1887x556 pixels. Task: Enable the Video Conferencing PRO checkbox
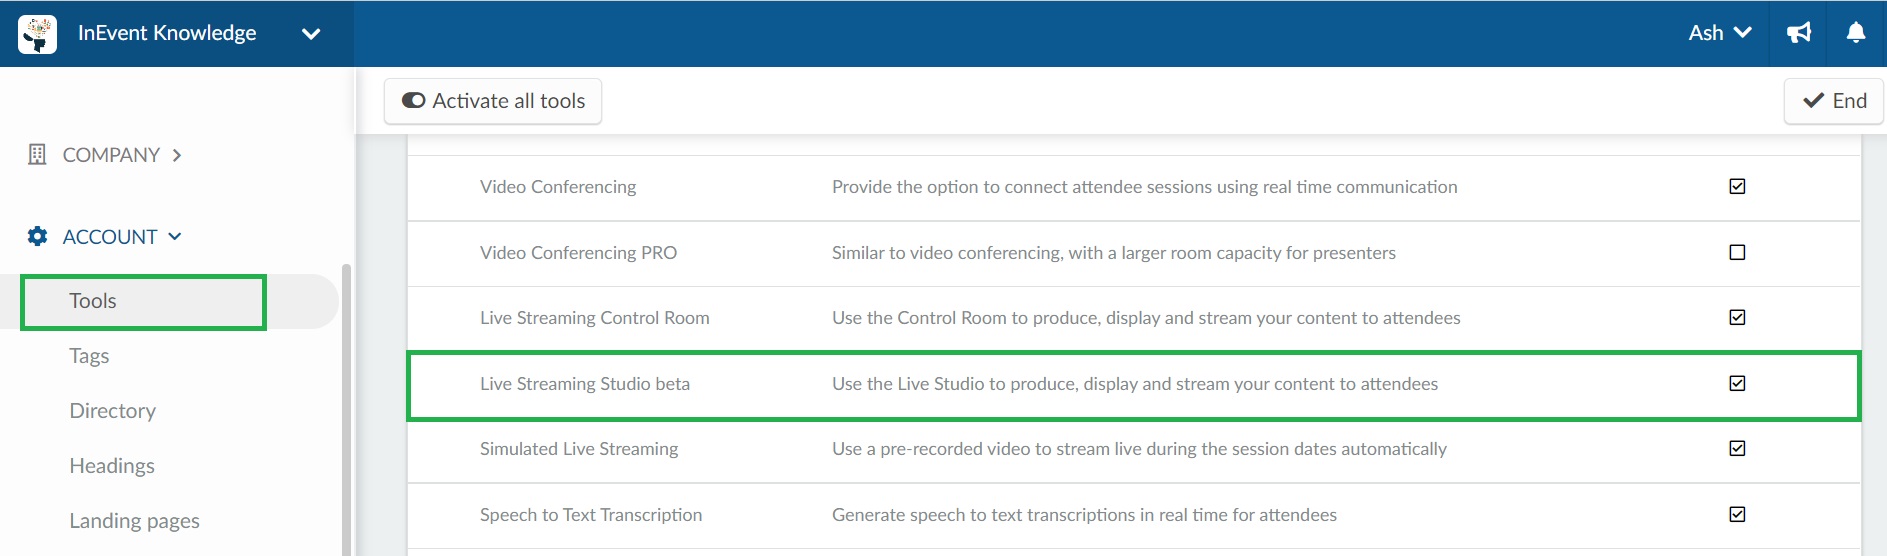coord(1737,252)
